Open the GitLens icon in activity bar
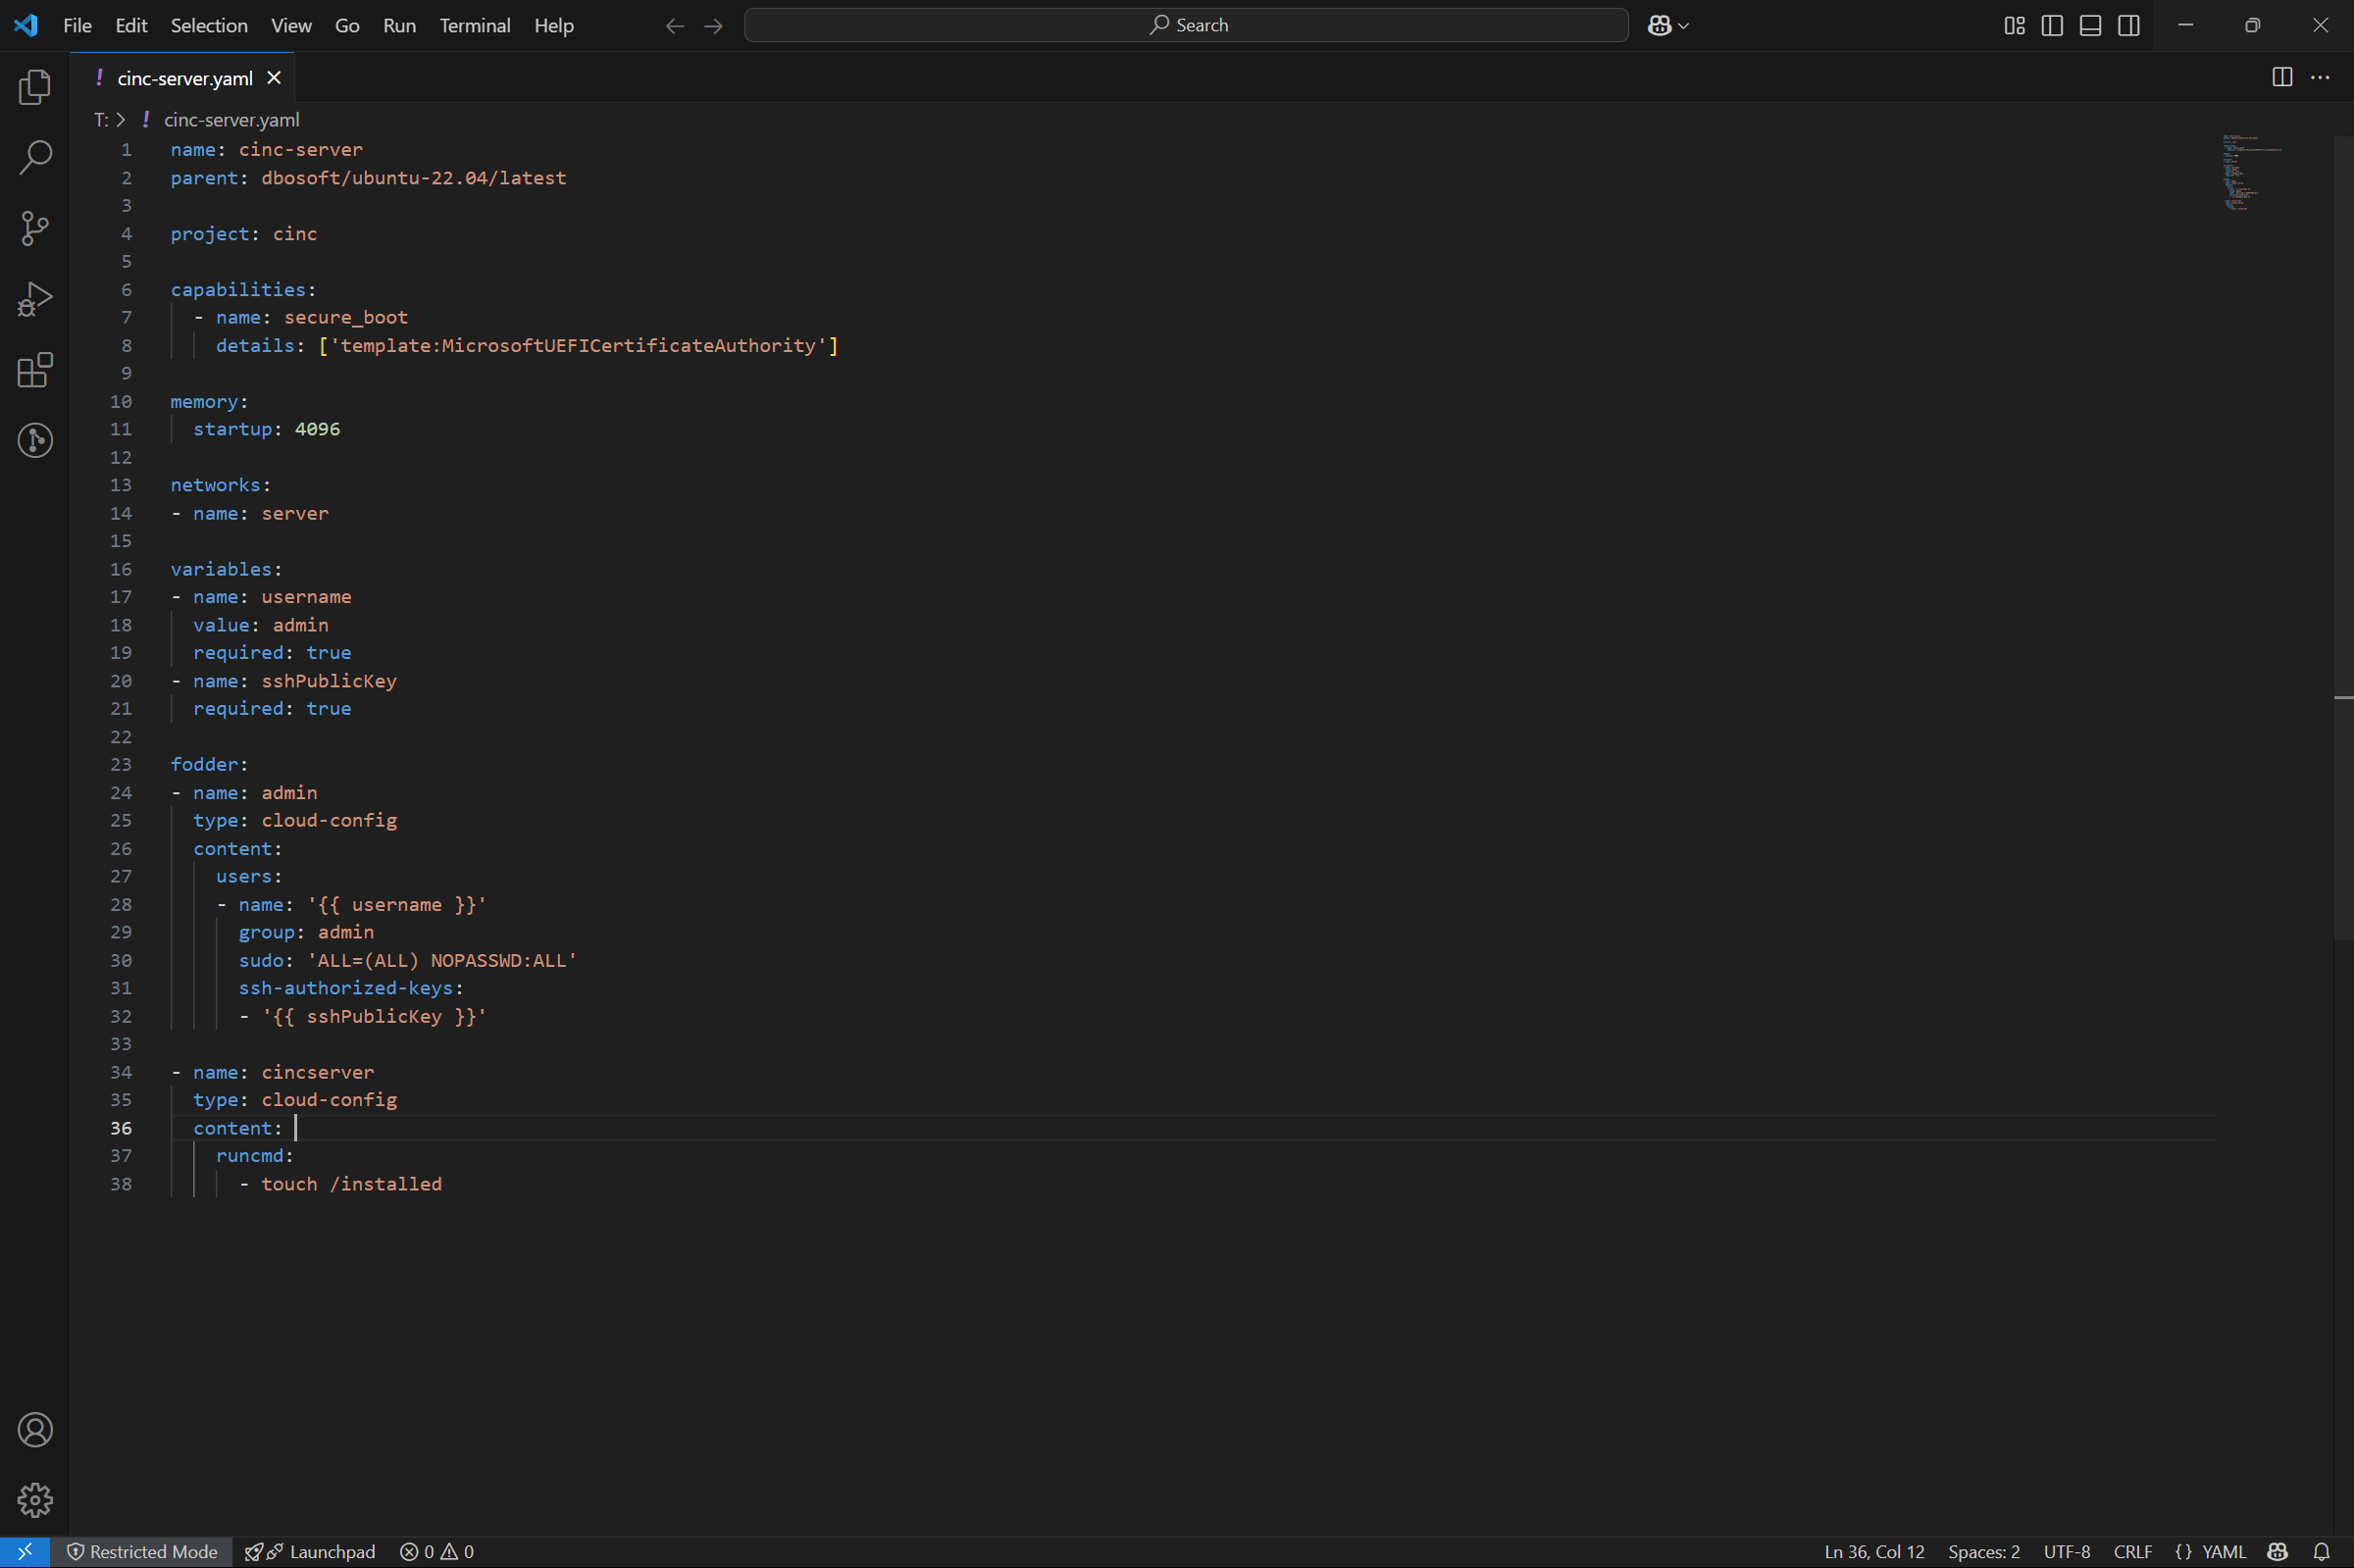Image resolution: width=2354 pixels, height=1568 pixels. pyautogui.click(x=35, y=440)
